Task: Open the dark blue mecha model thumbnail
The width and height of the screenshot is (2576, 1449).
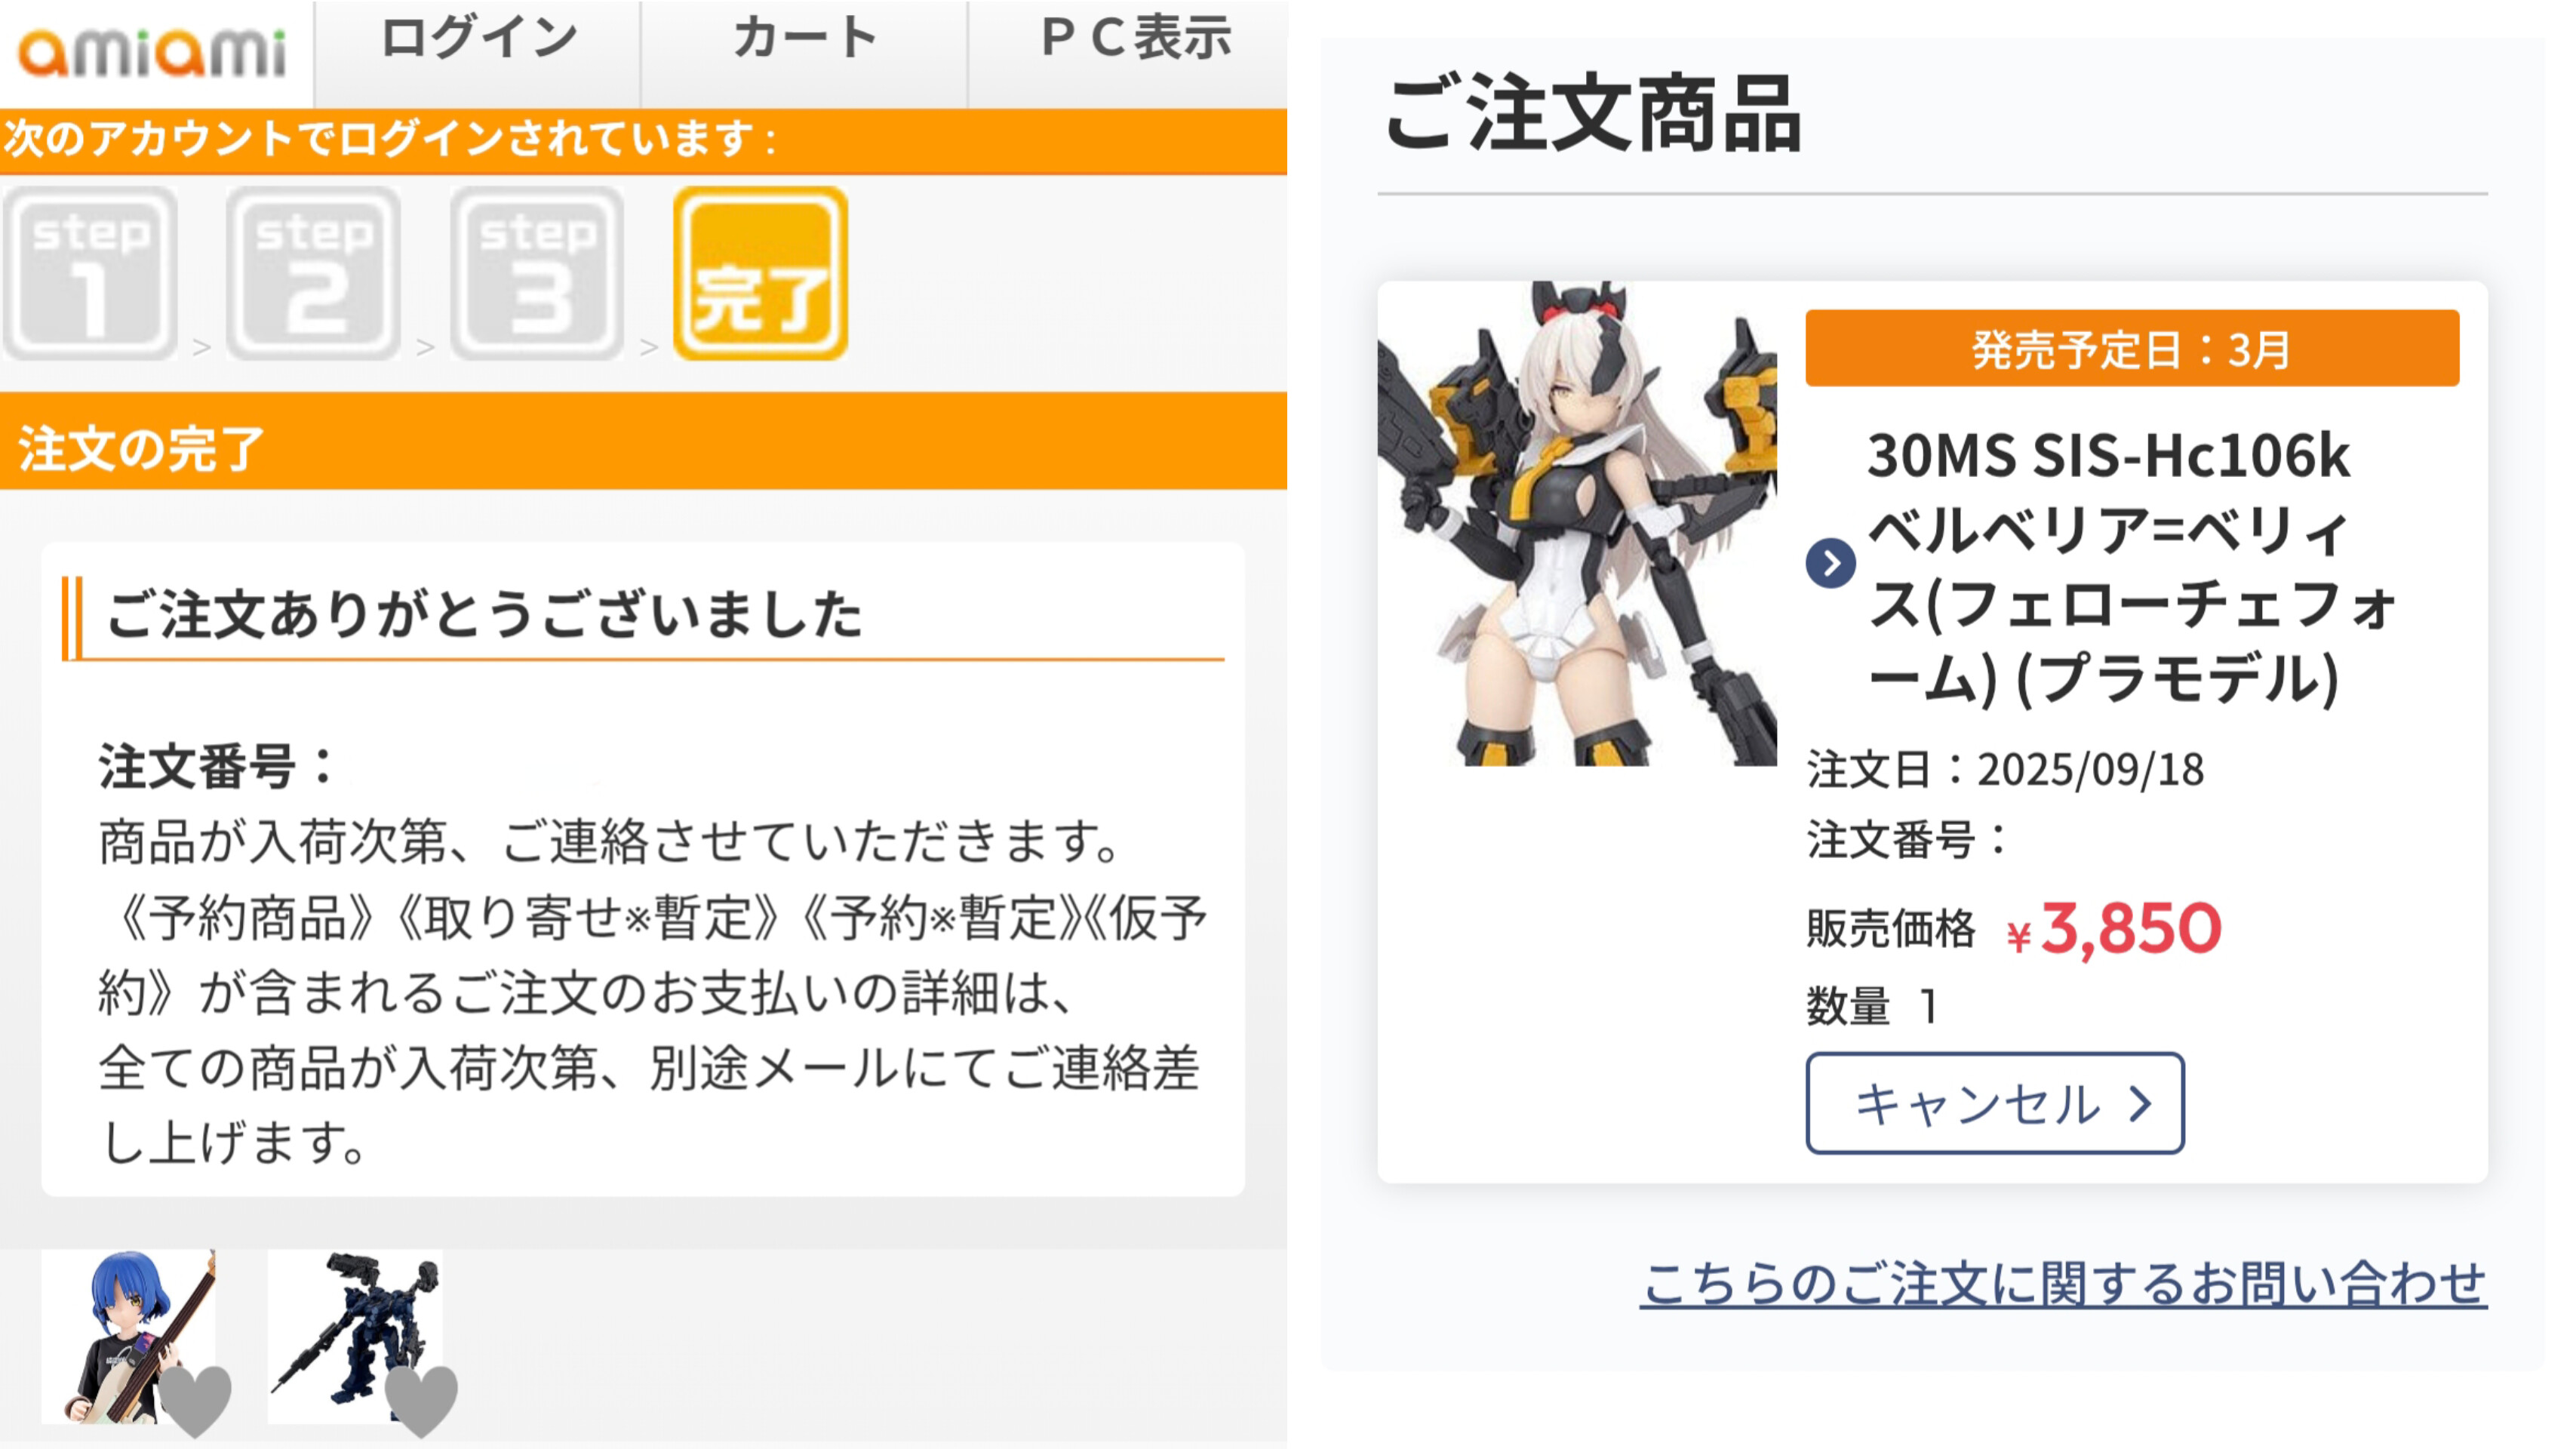Action: (x=355, y=1336)
